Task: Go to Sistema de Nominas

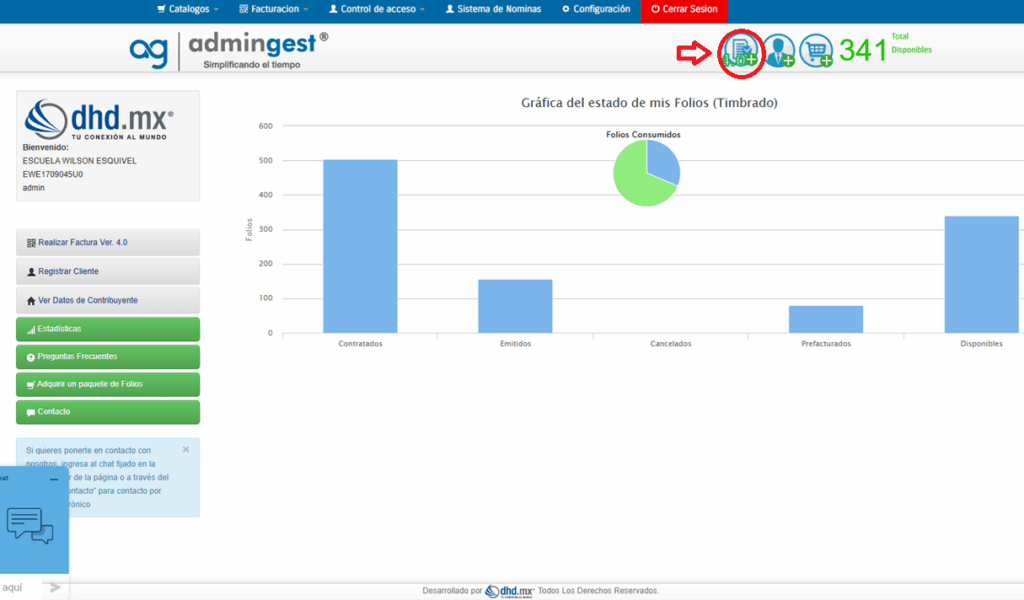Action: [x=493, y=9]
